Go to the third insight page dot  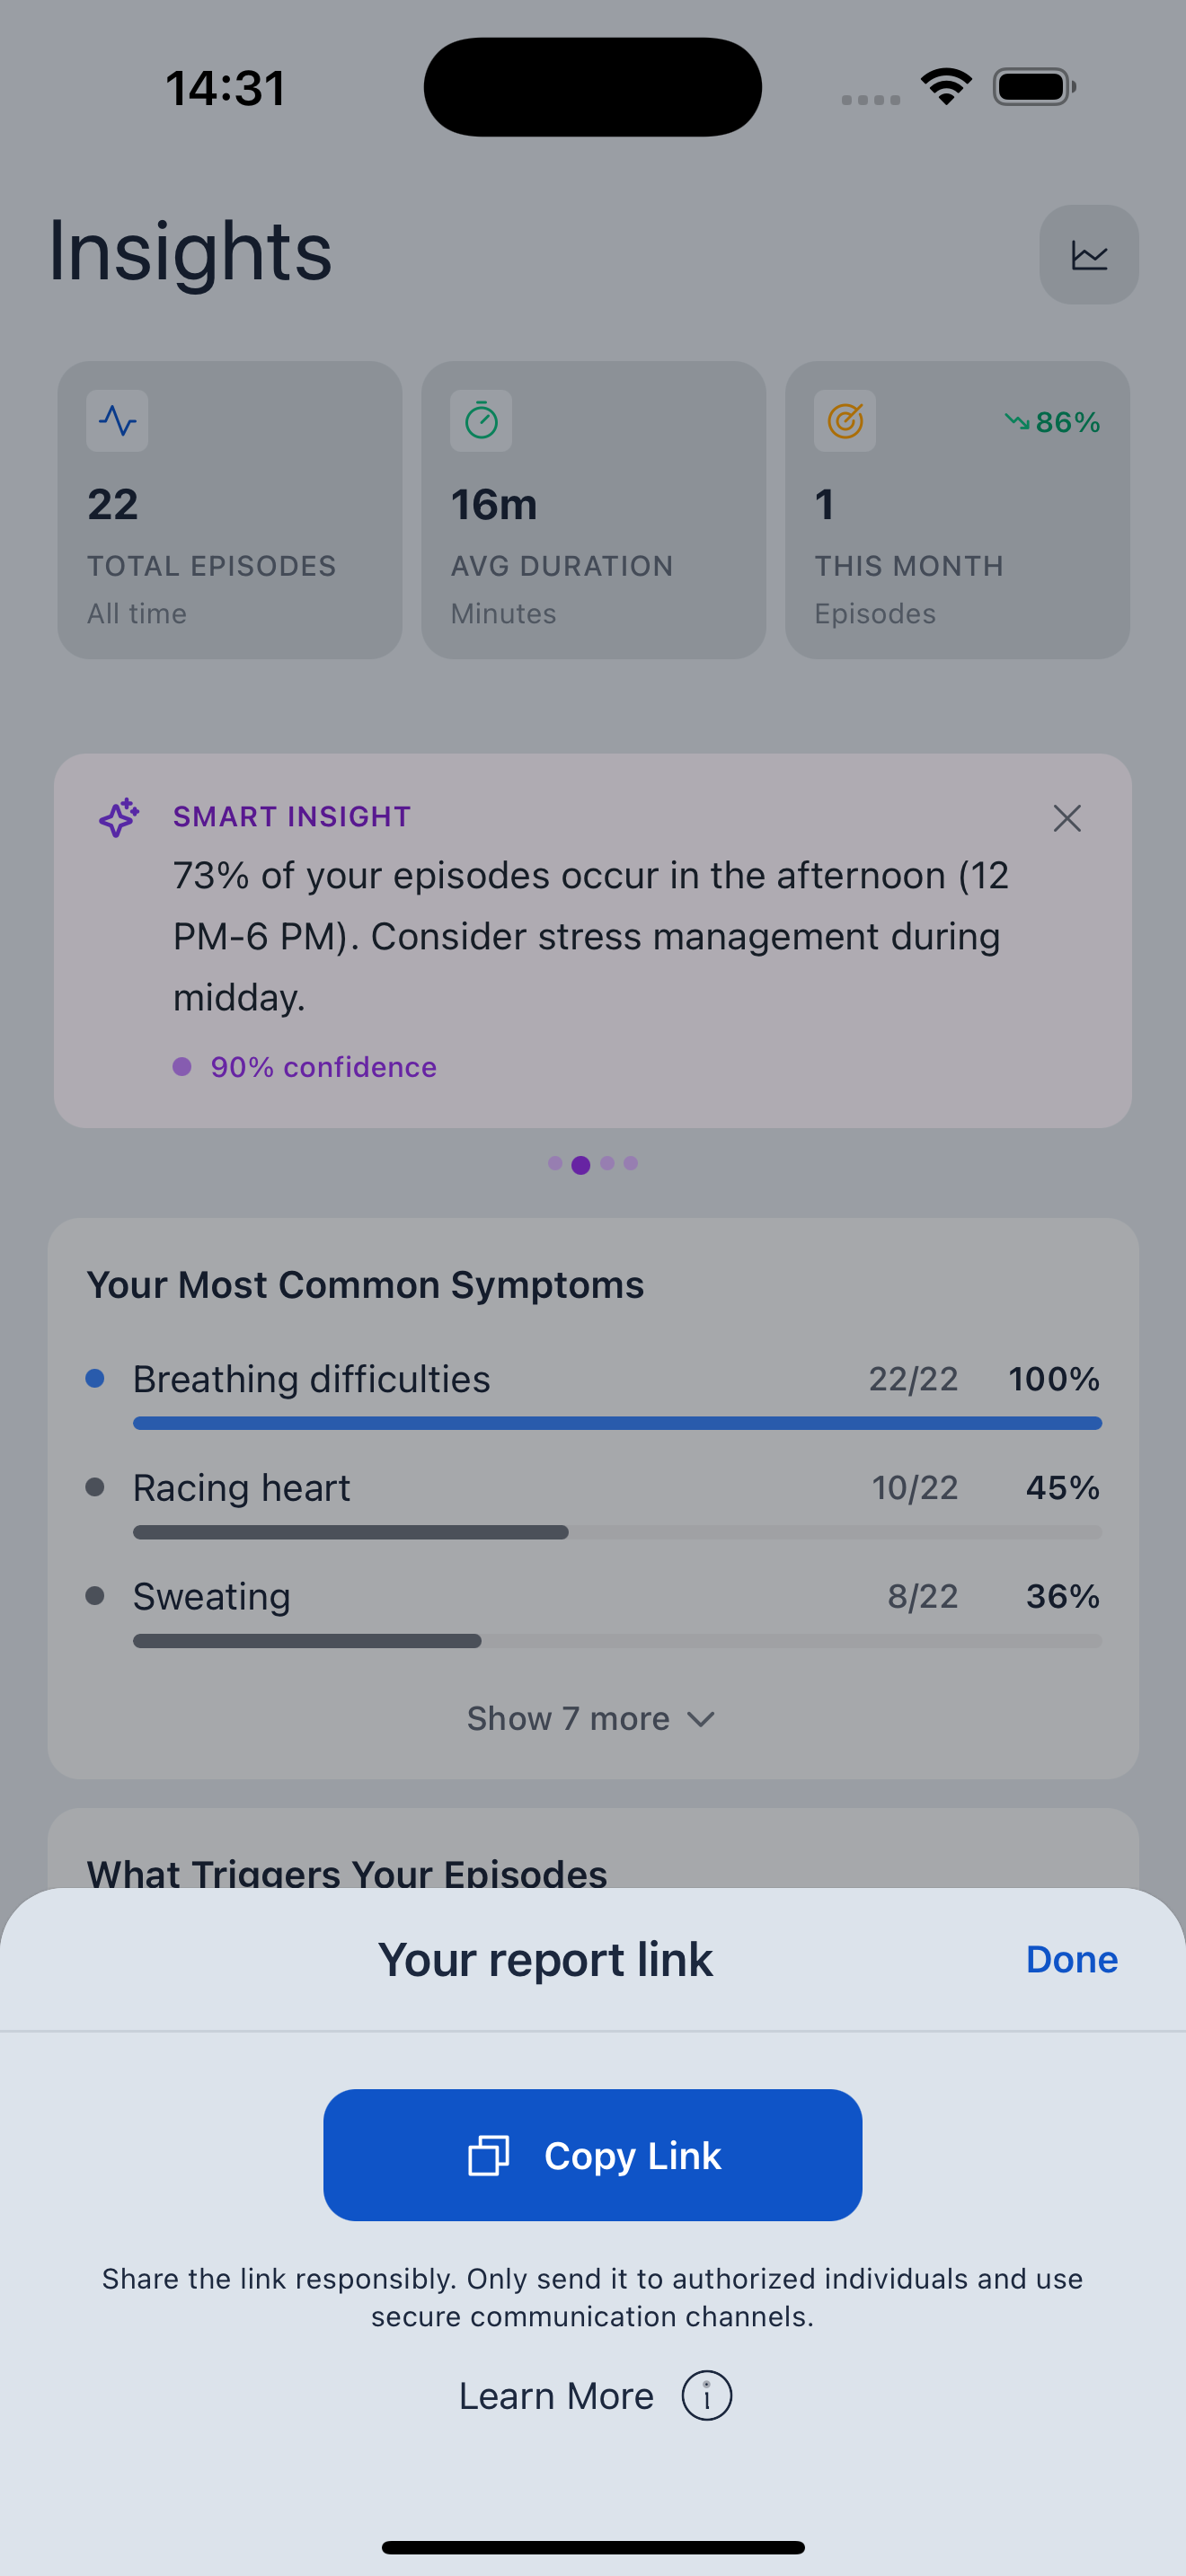pyautogui.click(x=607, y=1163)
